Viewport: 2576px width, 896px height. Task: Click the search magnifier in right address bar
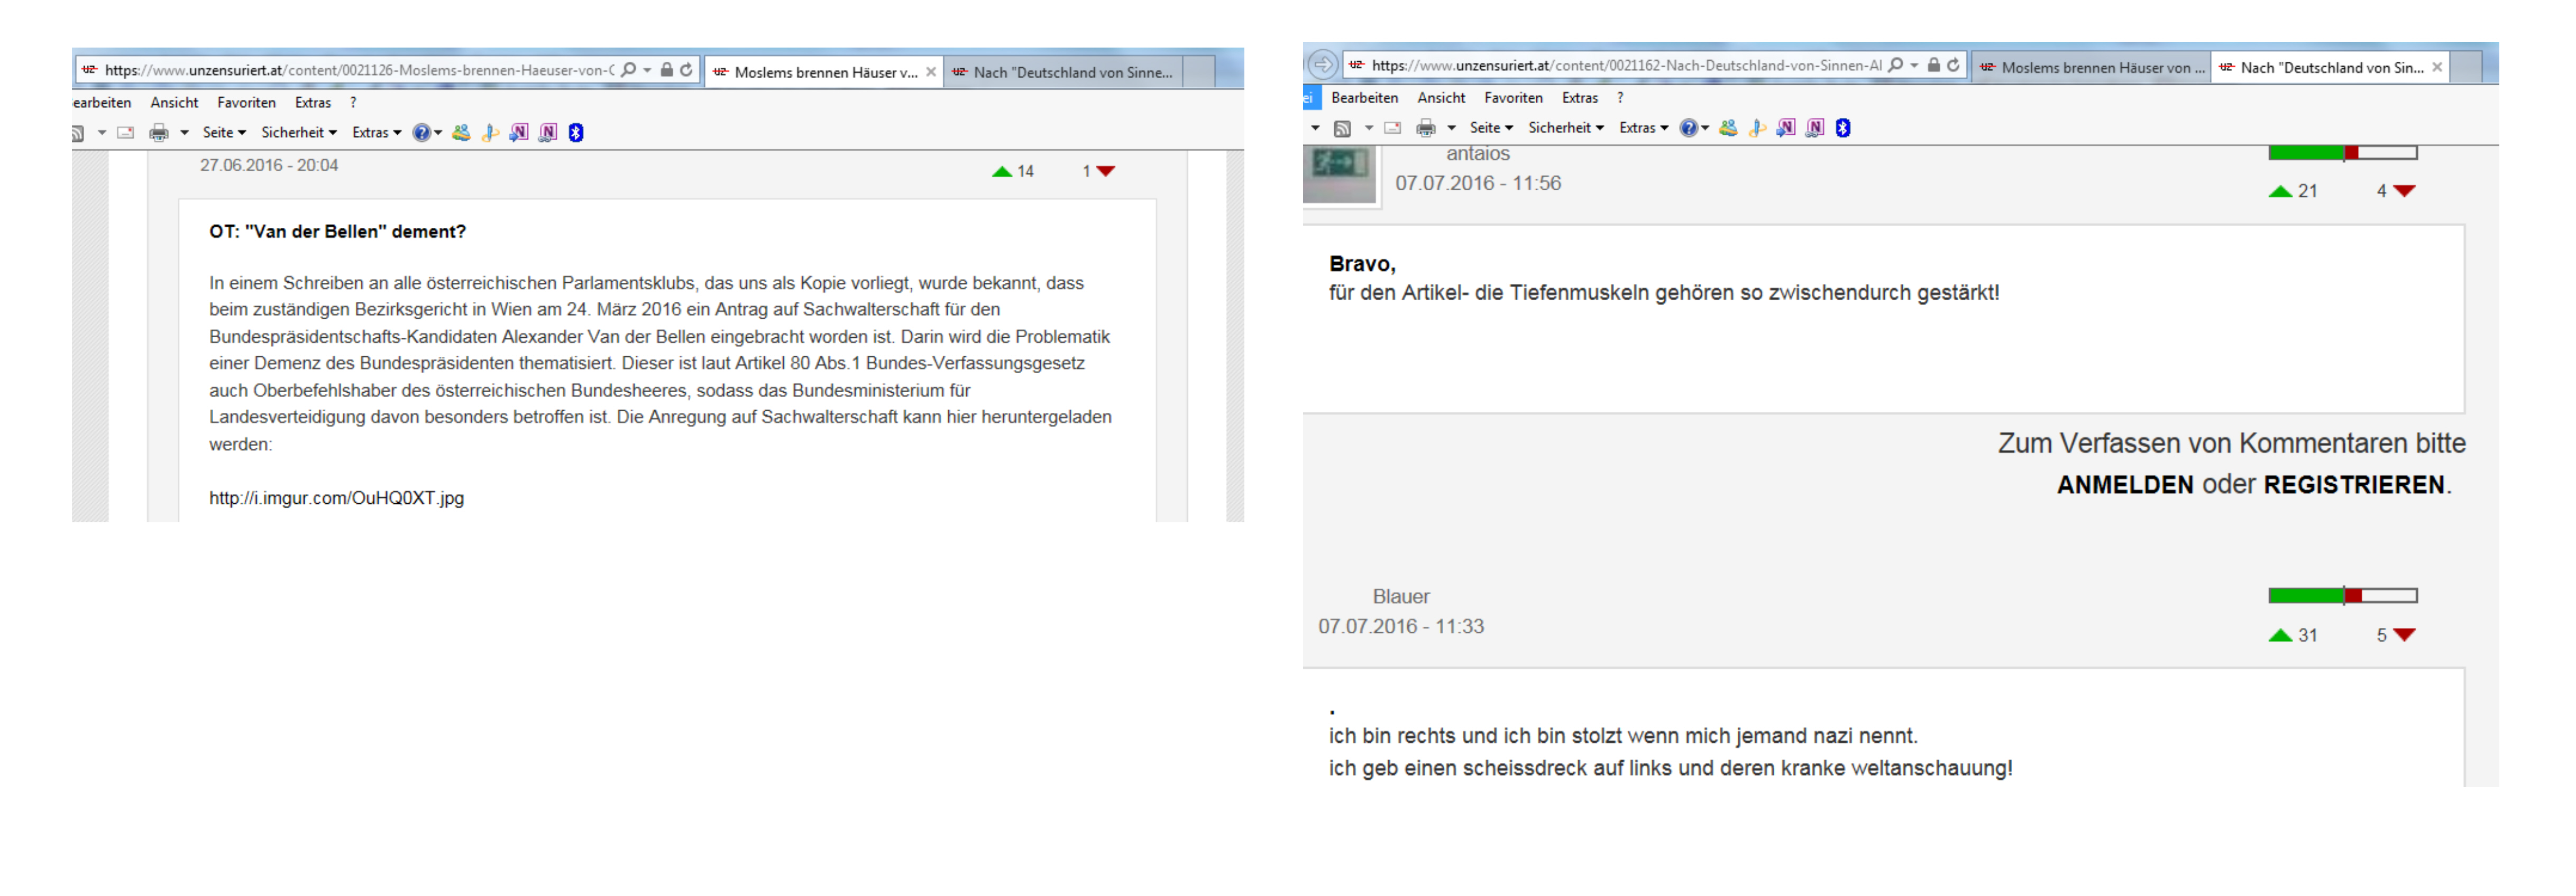1895,65
